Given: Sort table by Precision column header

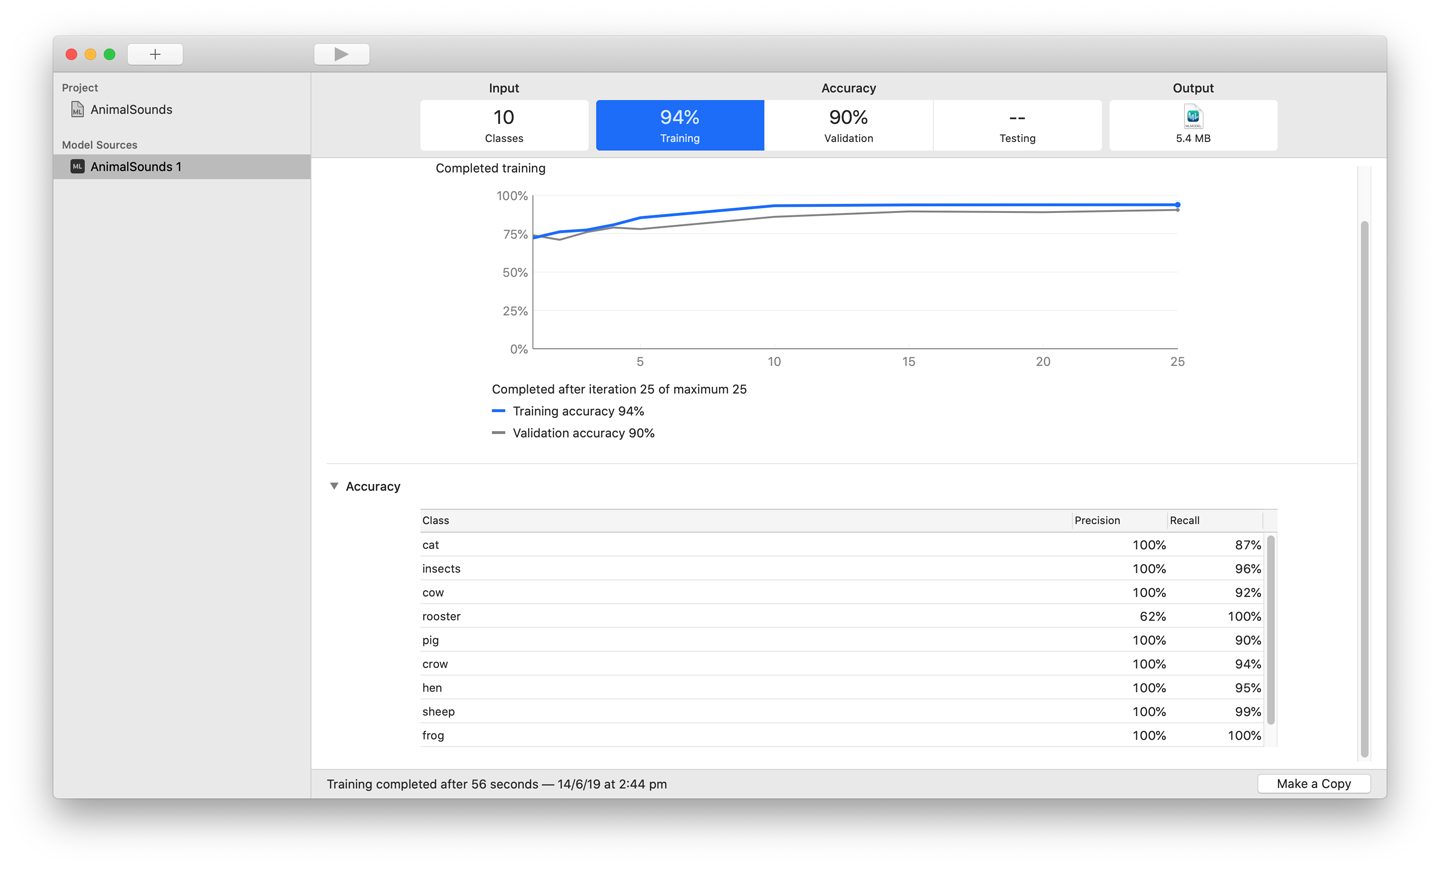Looking at the screenshot, I should tap(1119, 520).
